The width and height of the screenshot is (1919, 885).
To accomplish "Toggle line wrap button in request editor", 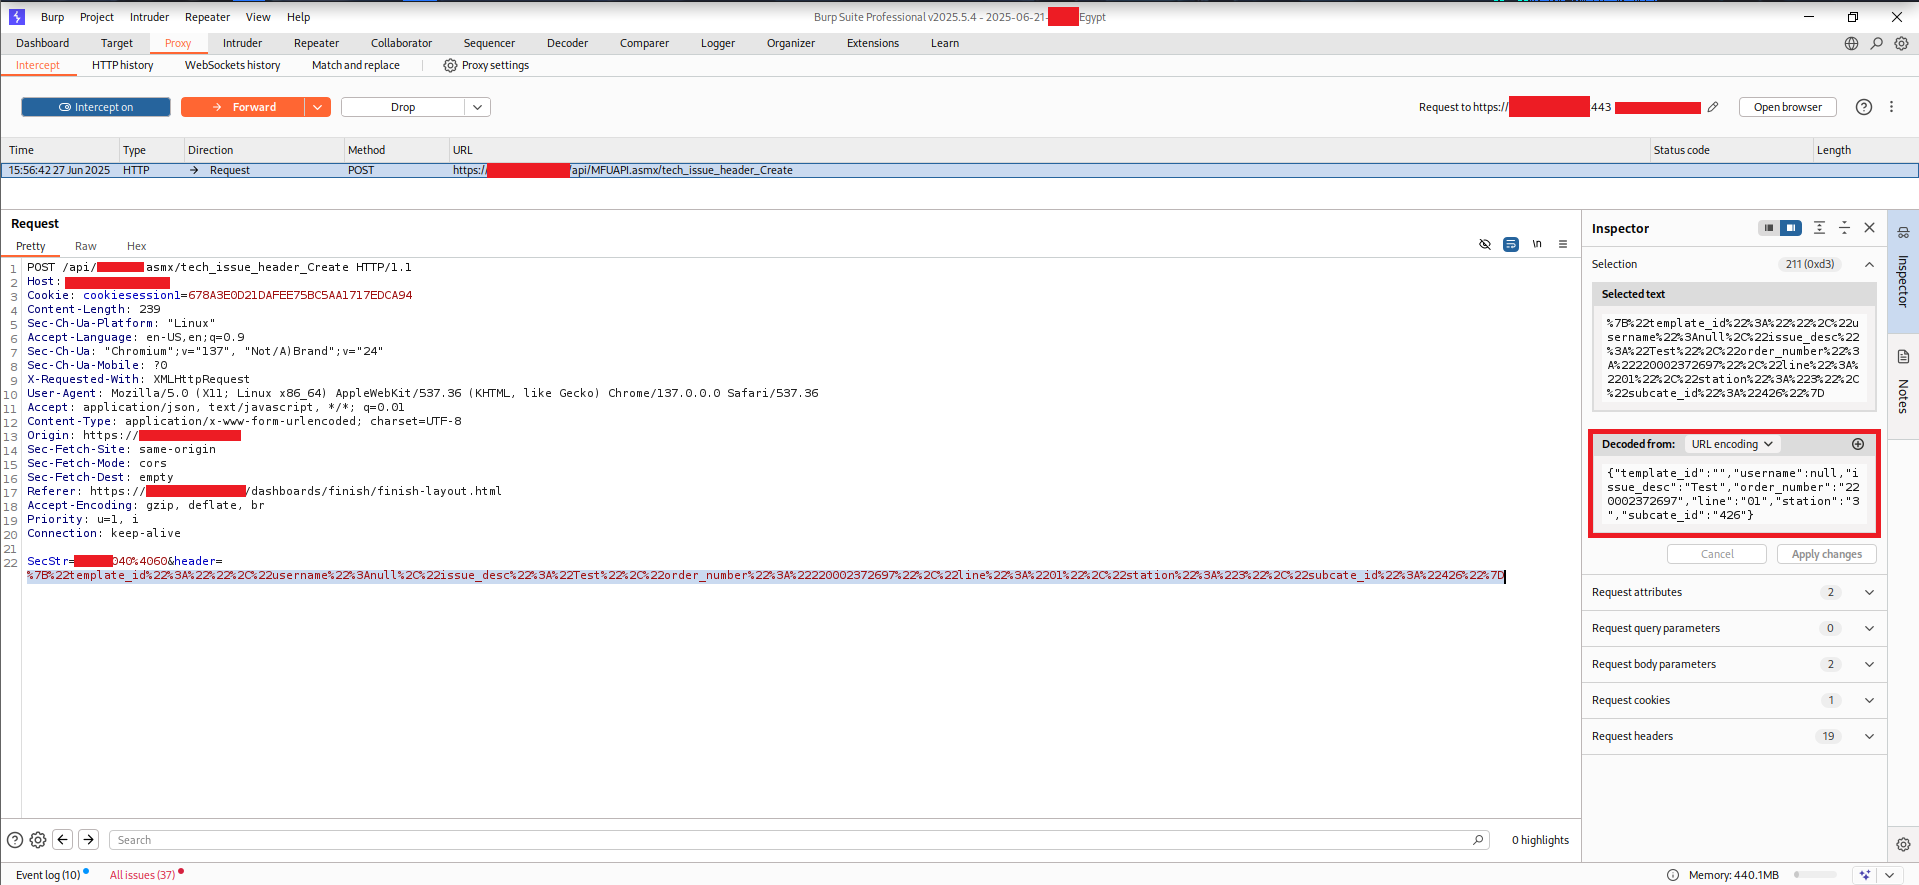I will click(1511, 244).
